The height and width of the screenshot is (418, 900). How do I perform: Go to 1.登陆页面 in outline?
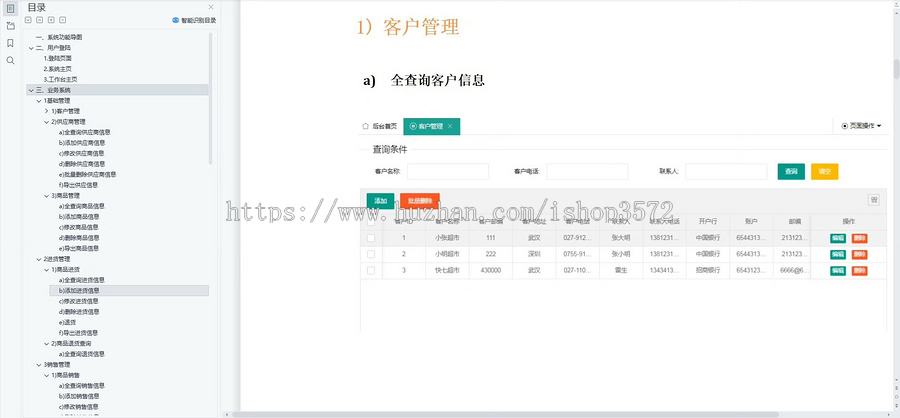click(57, 59)
